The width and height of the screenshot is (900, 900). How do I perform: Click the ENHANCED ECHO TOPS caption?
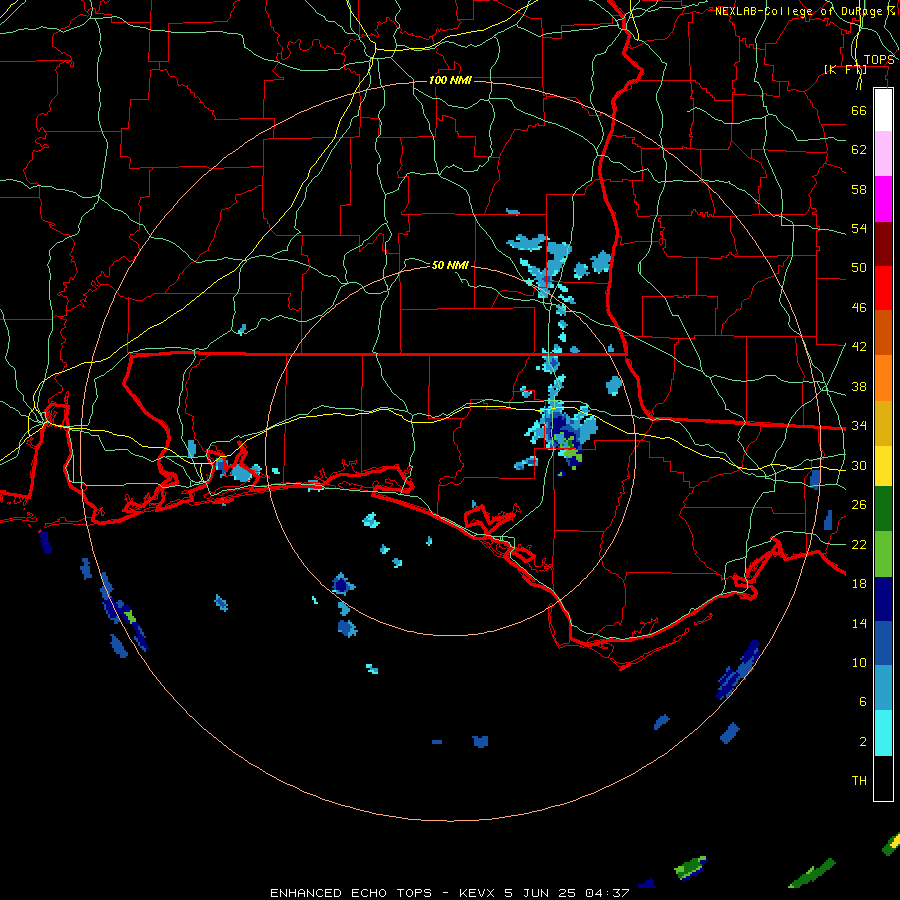351,893
